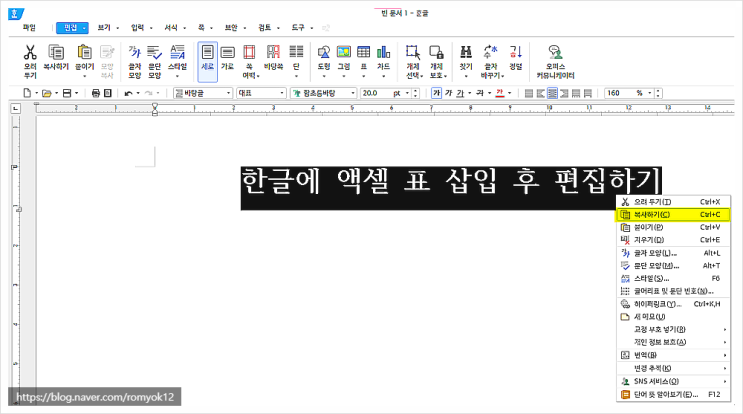Click the print icon in quick toolbar
The height and width of the screenshot is (414, 743).
pos(96,93)
